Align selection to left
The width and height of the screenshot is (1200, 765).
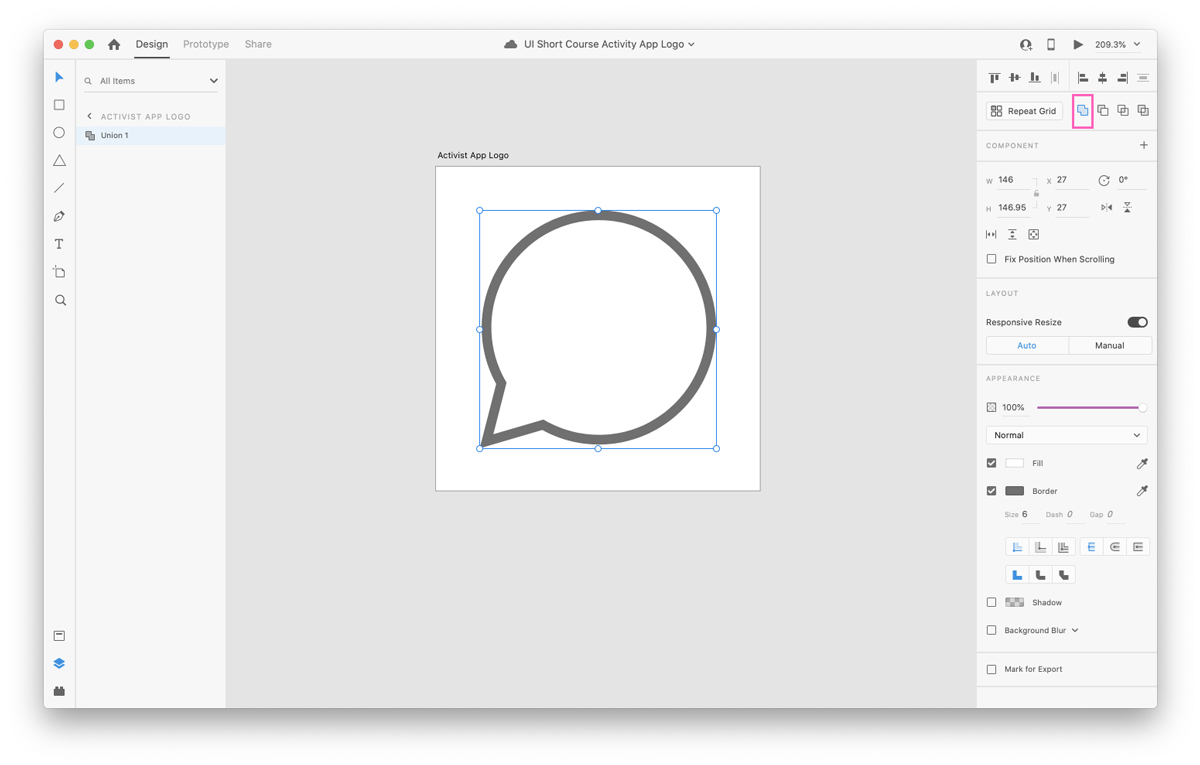[x=1083, y=78]
